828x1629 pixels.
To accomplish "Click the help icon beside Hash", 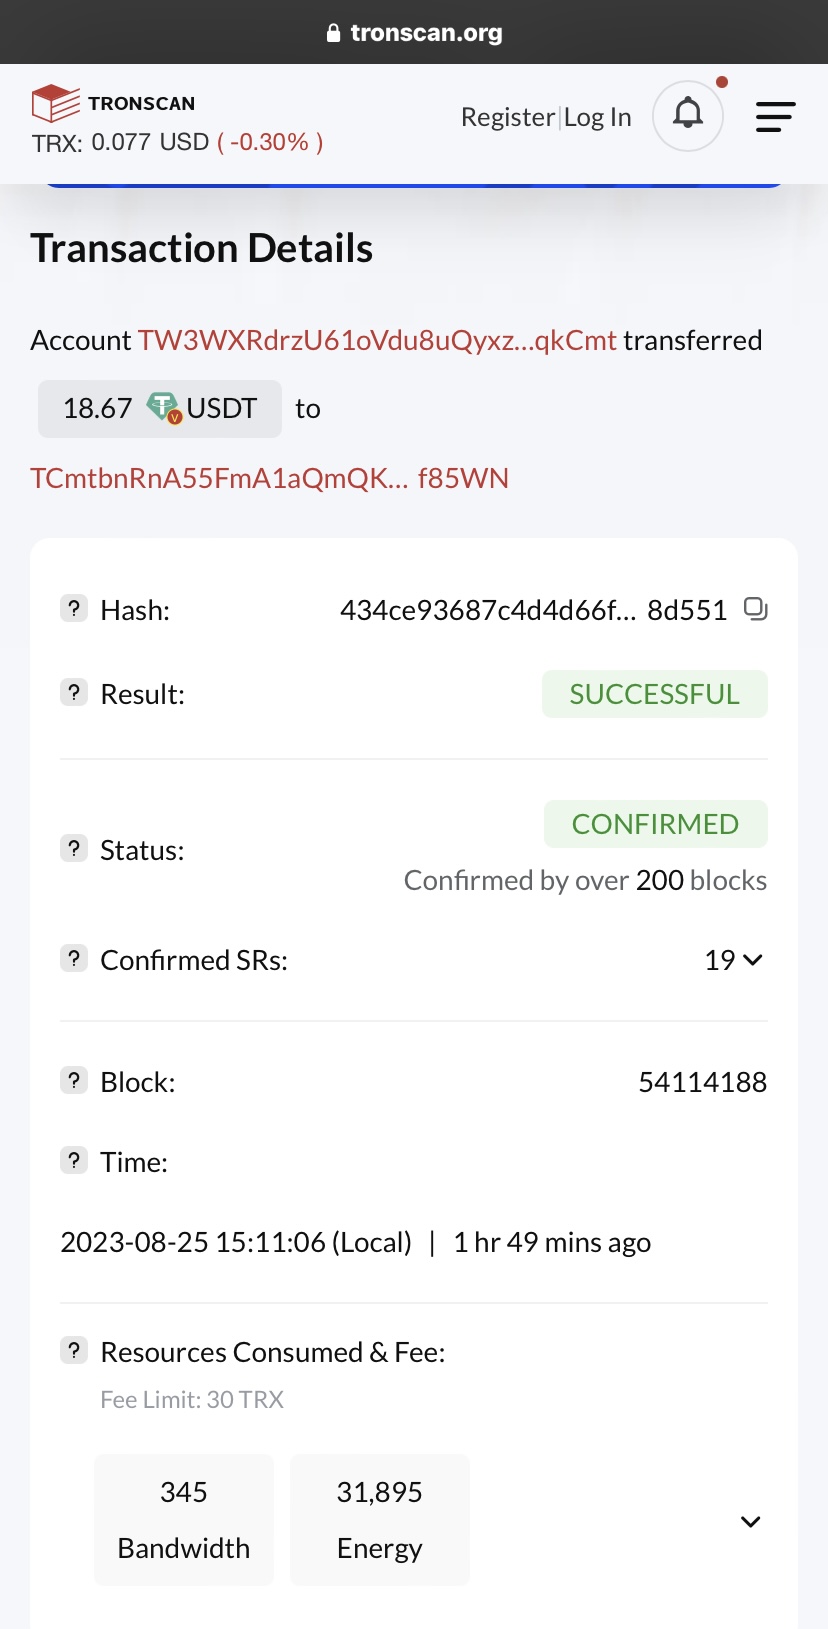I will tap(74, 608).
